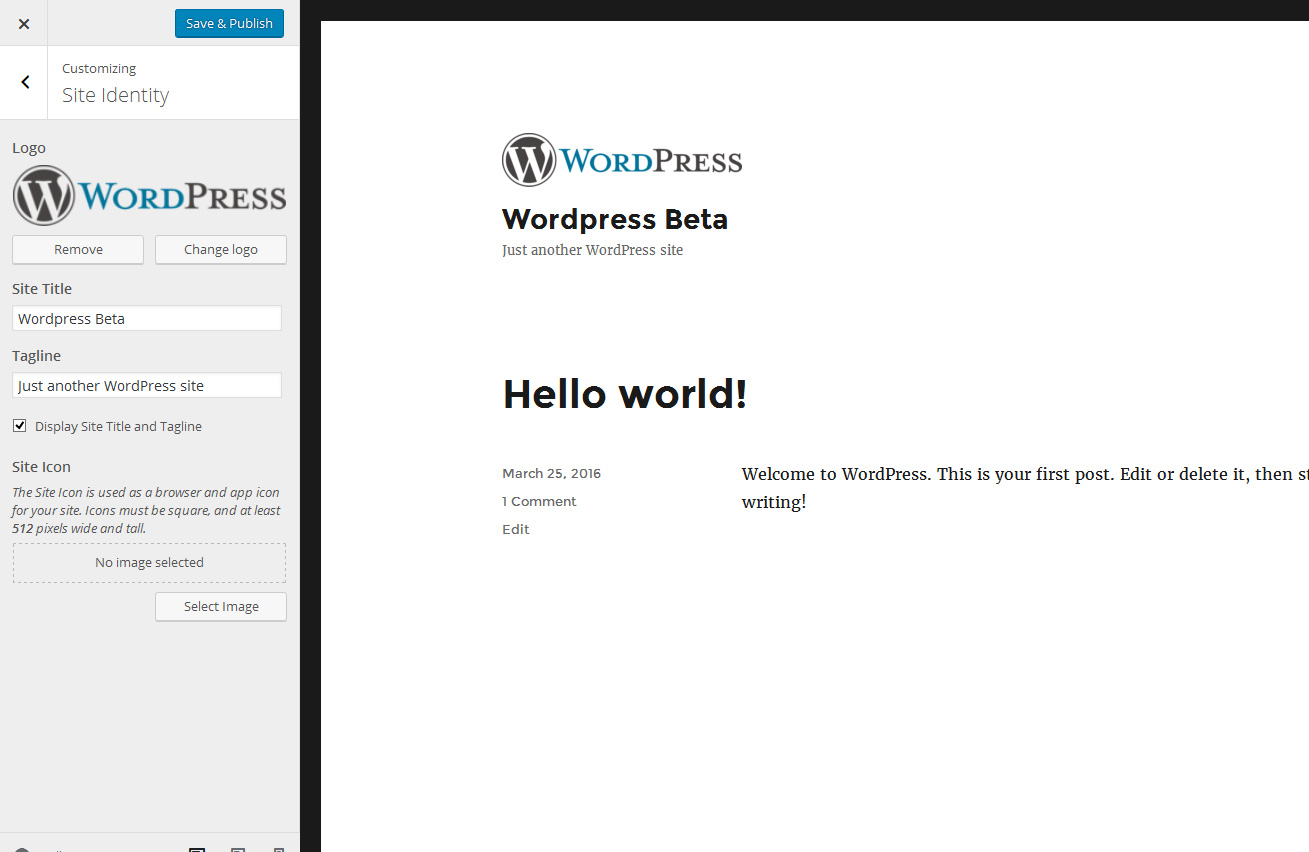The width and height of the screenshot is (1309, 852).
Task: Click the Save & Publish button
Action: pyautogui.click(x=229, y=23)
